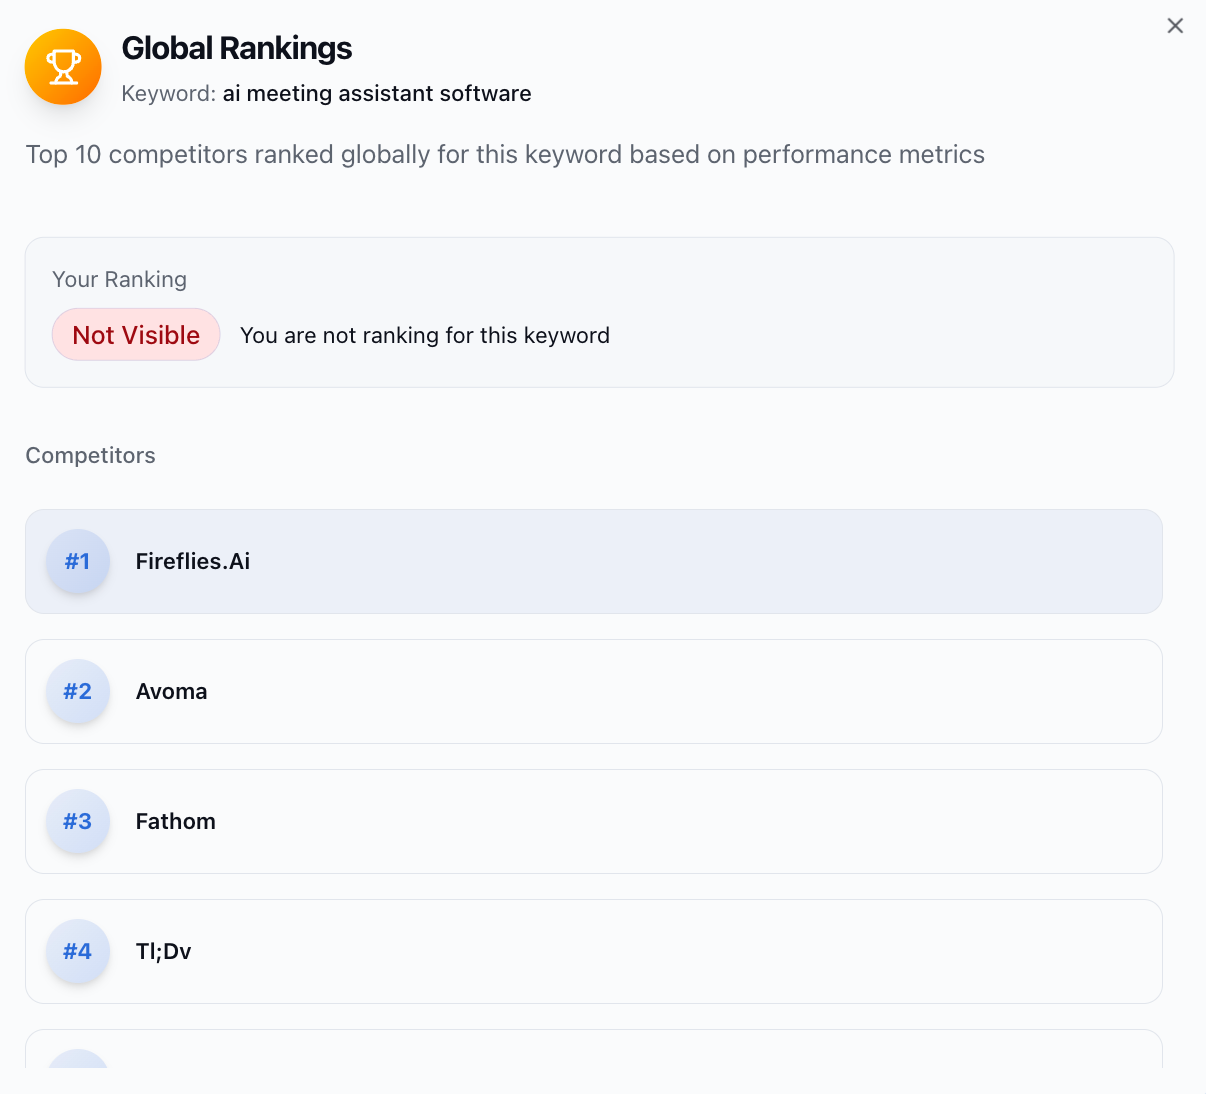Click the red Not Visible status badge
The height and width of the screenshot is (1094, 1206).
(136, 335)
